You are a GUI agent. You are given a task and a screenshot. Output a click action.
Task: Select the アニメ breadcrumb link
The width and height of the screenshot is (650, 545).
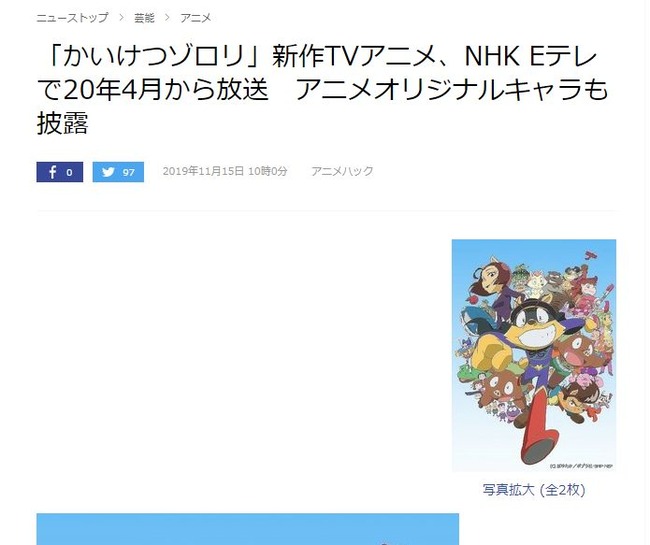tap(196, 18)
